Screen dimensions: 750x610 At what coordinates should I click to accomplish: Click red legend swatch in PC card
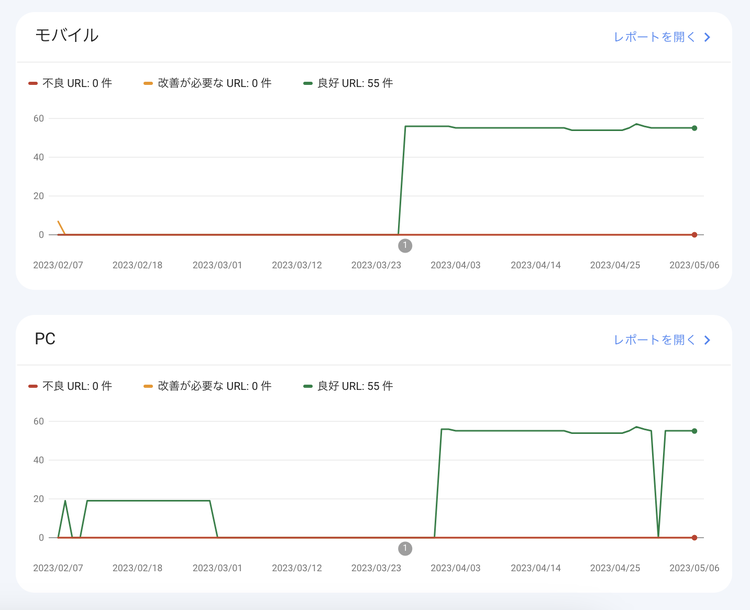pos(33,386)
